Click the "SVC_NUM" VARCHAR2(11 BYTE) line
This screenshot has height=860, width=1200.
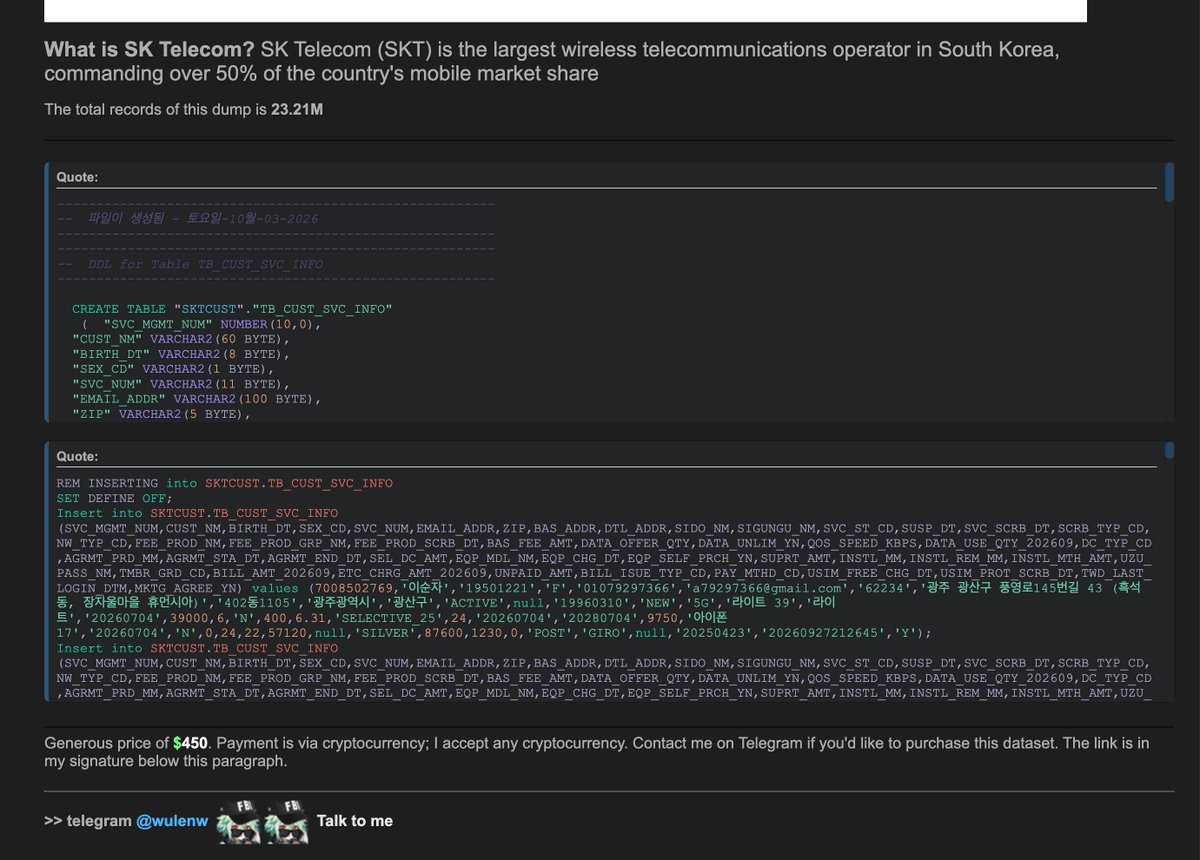click(180, 384)
